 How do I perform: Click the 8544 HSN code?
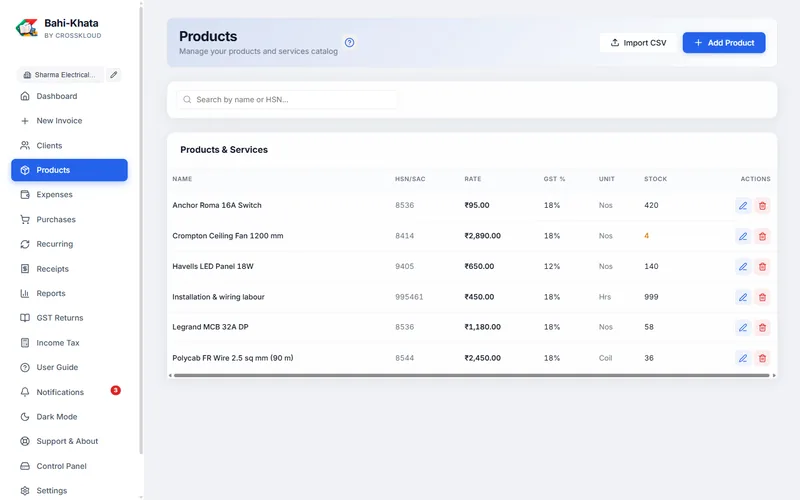tap(405, 358)
